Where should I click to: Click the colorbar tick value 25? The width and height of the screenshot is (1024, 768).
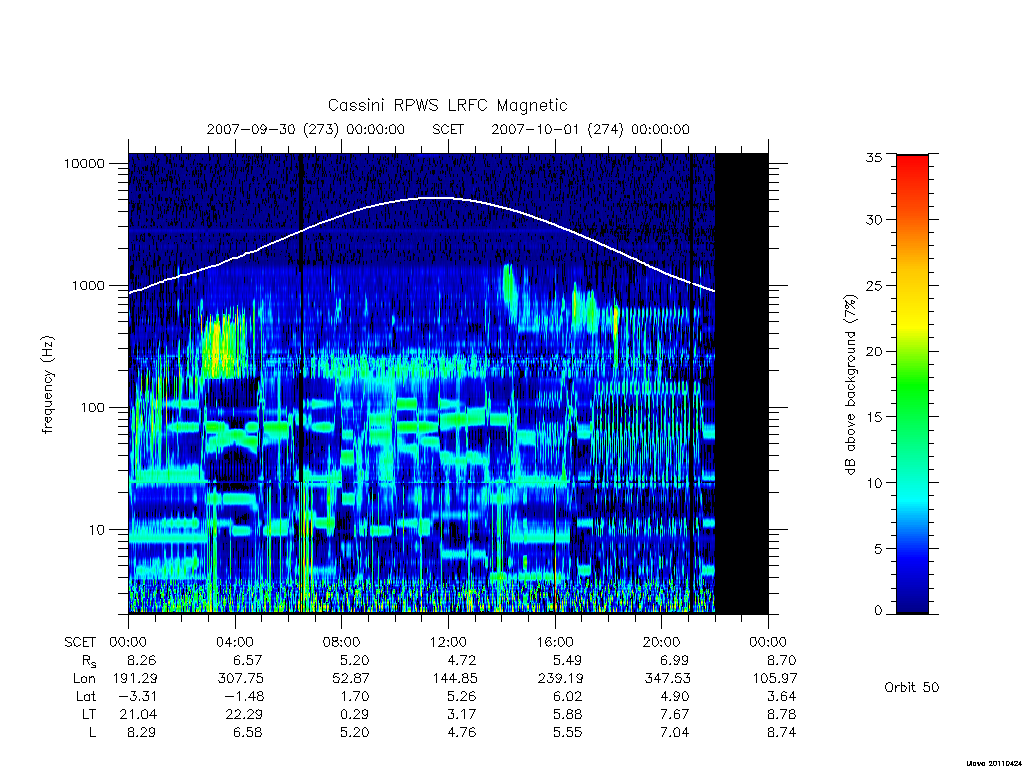pyautogui.click(x=874, y=286)
